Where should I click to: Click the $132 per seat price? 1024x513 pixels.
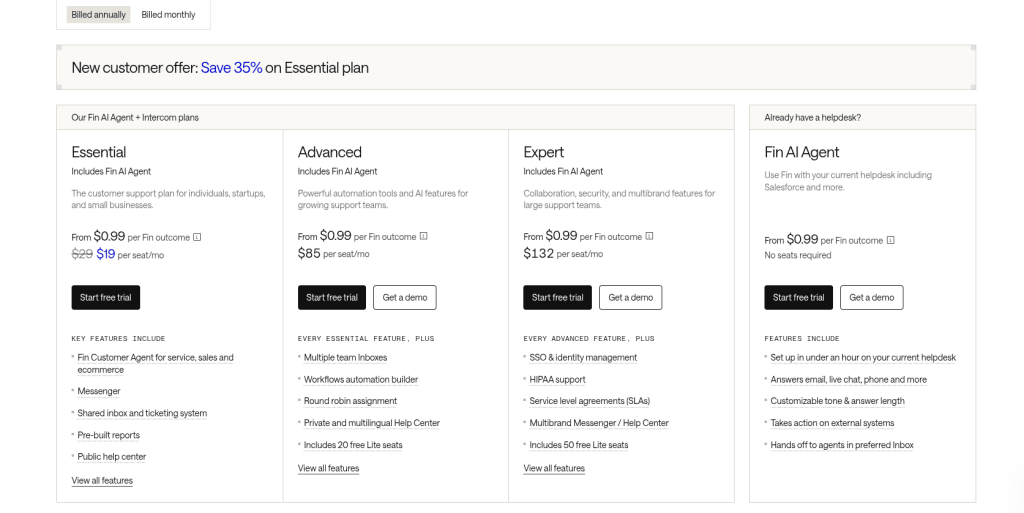coord(539,253)
